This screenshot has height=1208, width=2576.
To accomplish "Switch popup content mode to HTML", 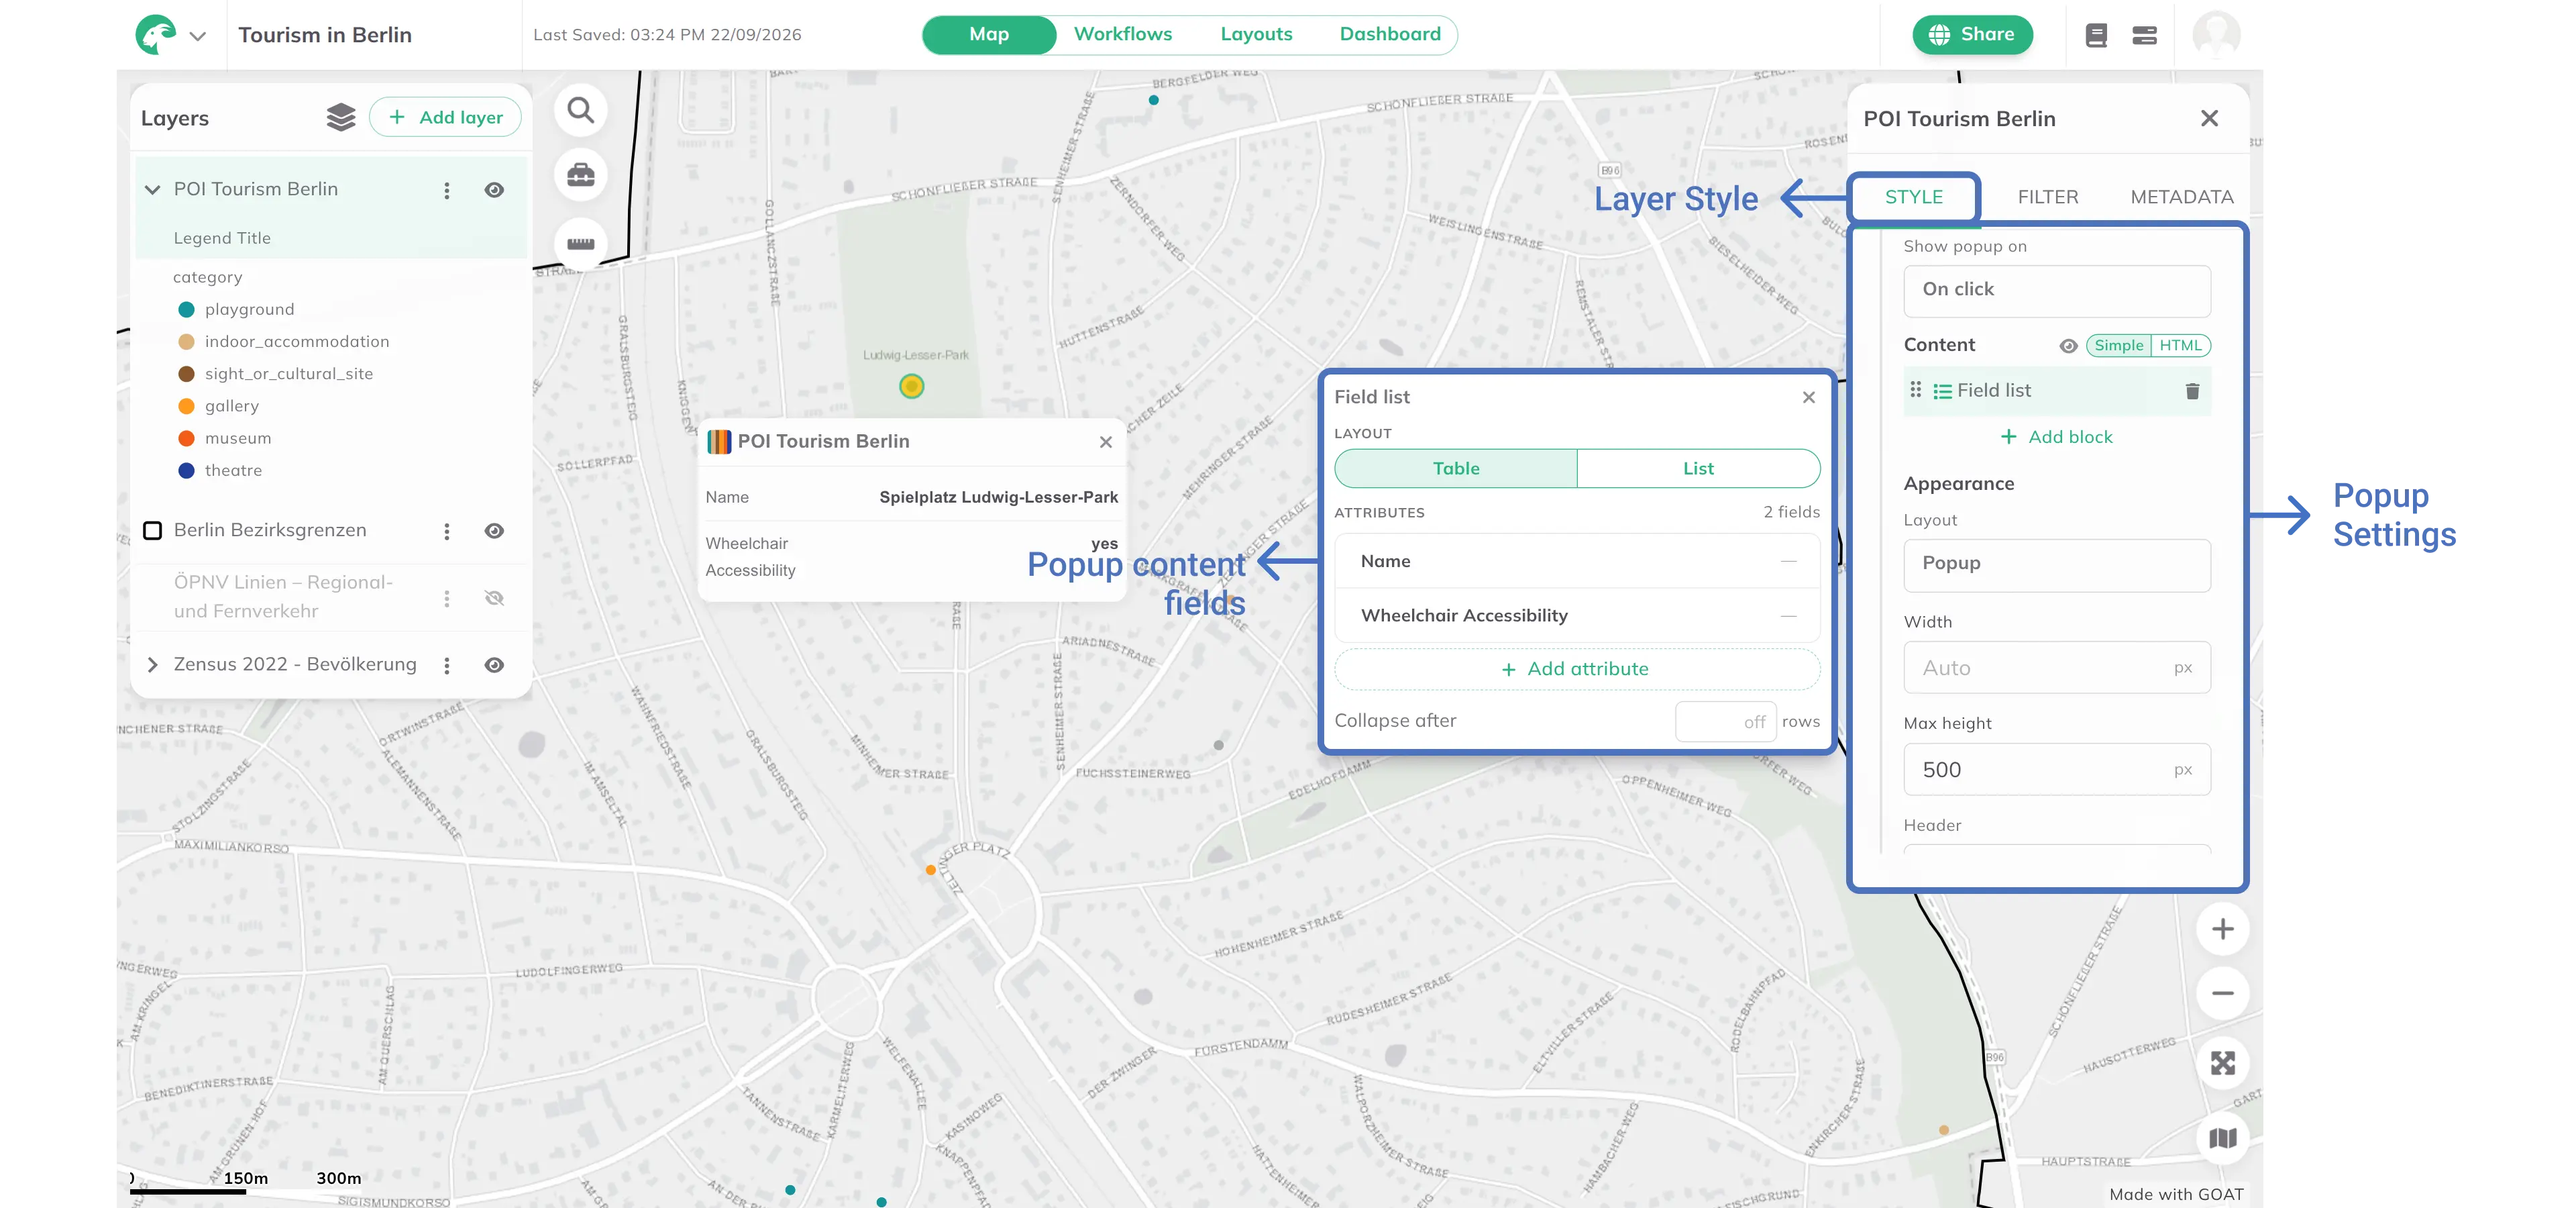I will click(x=2180, y=346).
